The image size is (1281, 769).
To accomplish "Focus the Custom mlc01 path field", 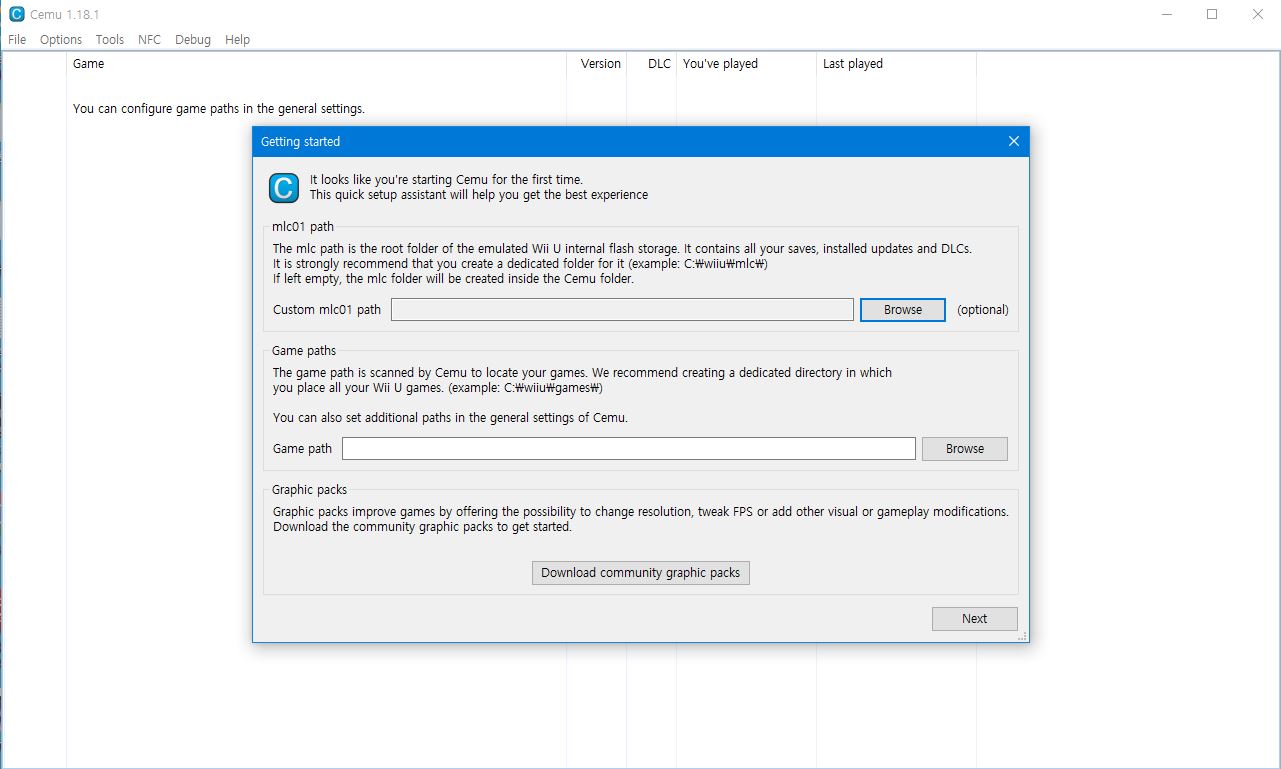I will 622,310.
